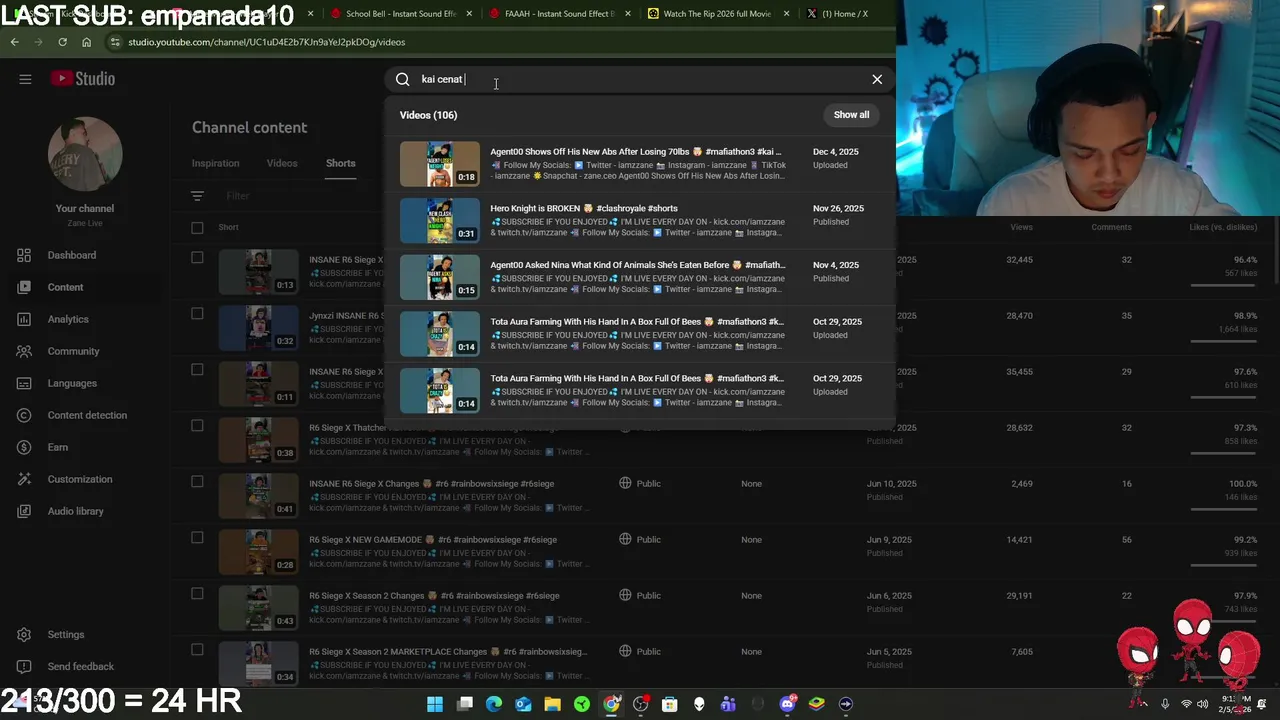Click the YouTube Studio logo
The height and width of the screenshot is (720, 1280).
83,79
